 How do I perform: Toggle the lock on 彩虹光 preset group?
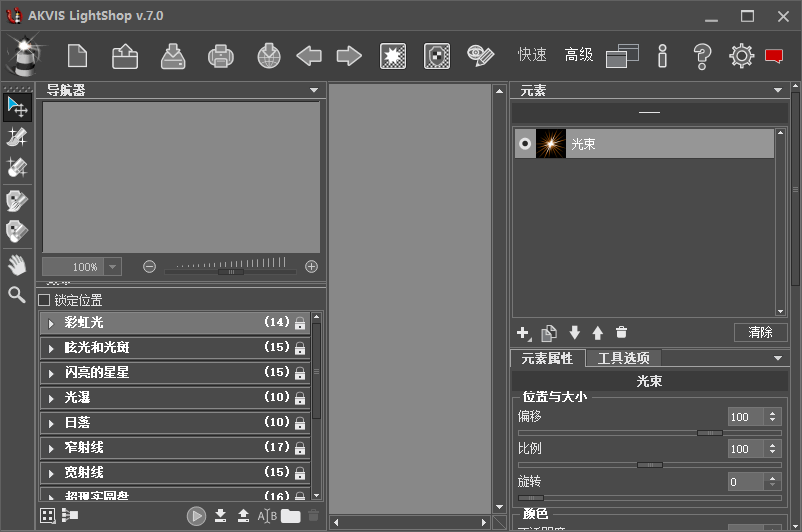[x=300, y=323]
